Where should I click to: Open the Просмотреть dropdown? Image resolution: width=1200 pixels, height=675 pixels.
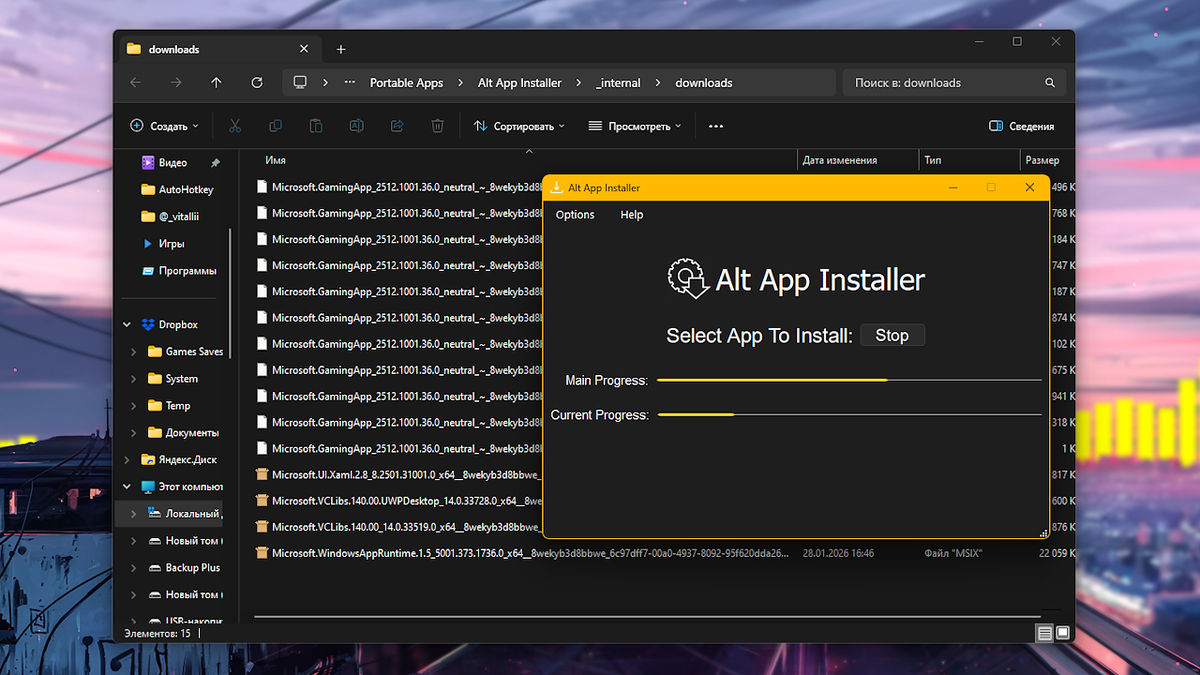635,126
